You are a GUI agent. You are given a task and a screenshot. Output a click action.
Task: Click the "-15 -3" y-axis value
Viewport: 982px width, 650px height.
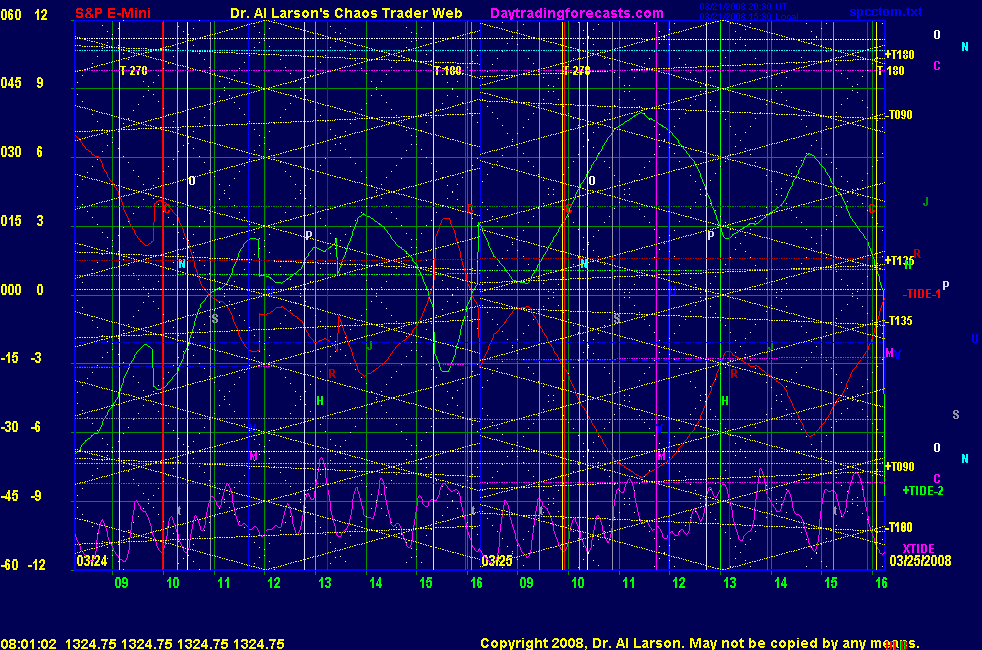[22, 358]
